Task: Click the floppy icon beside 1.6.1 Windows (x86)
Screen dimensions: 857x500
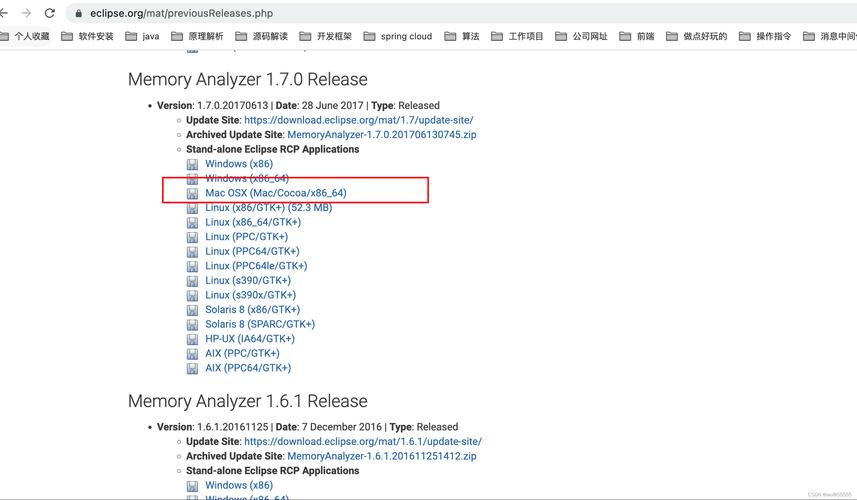Action: coord(192,486)
